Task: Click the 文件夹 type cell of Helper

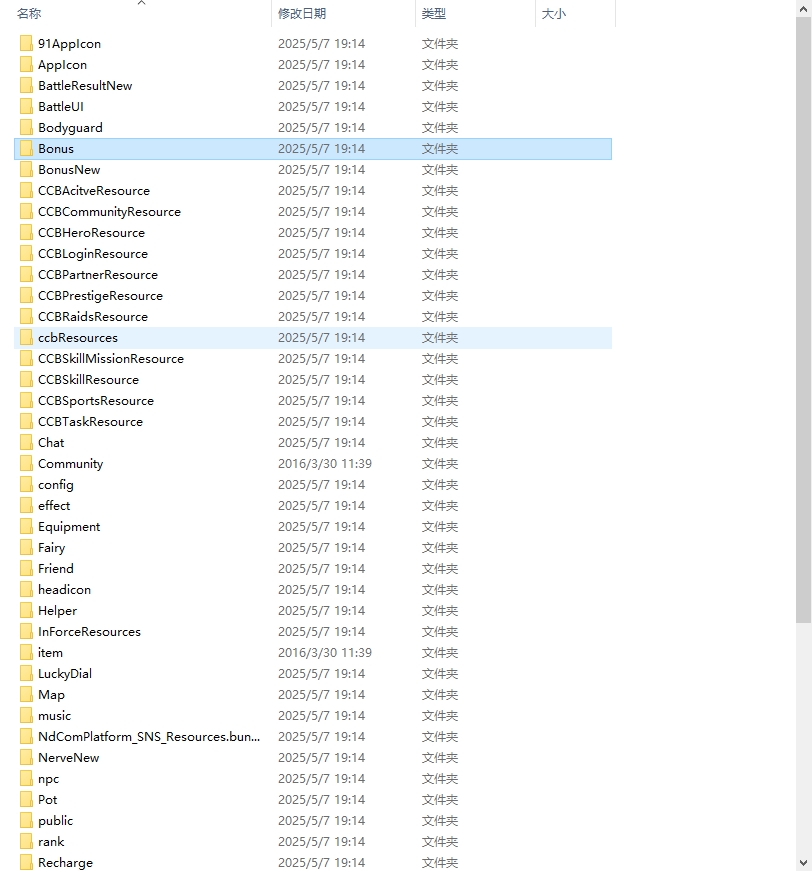Action: pos(439,611)
